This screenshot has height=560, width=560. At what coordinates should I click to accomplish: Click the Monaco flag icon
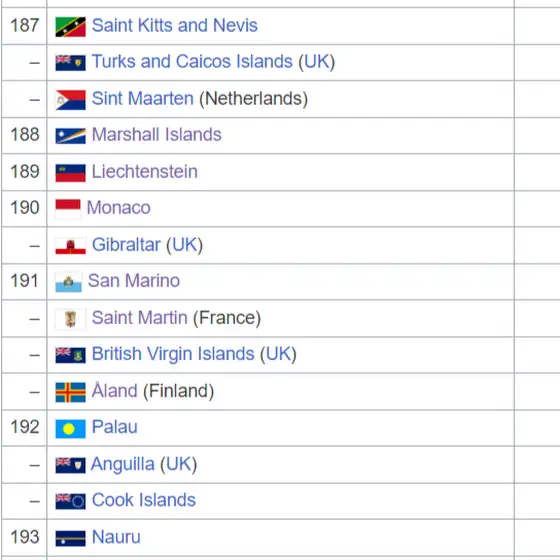point(68,209)
